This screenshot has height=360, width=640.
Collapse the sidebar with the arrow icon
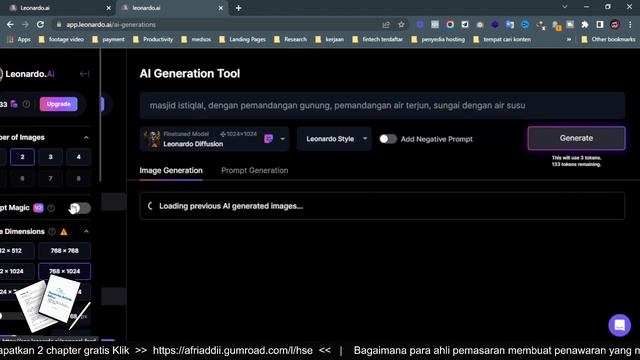tap(84, 74)
